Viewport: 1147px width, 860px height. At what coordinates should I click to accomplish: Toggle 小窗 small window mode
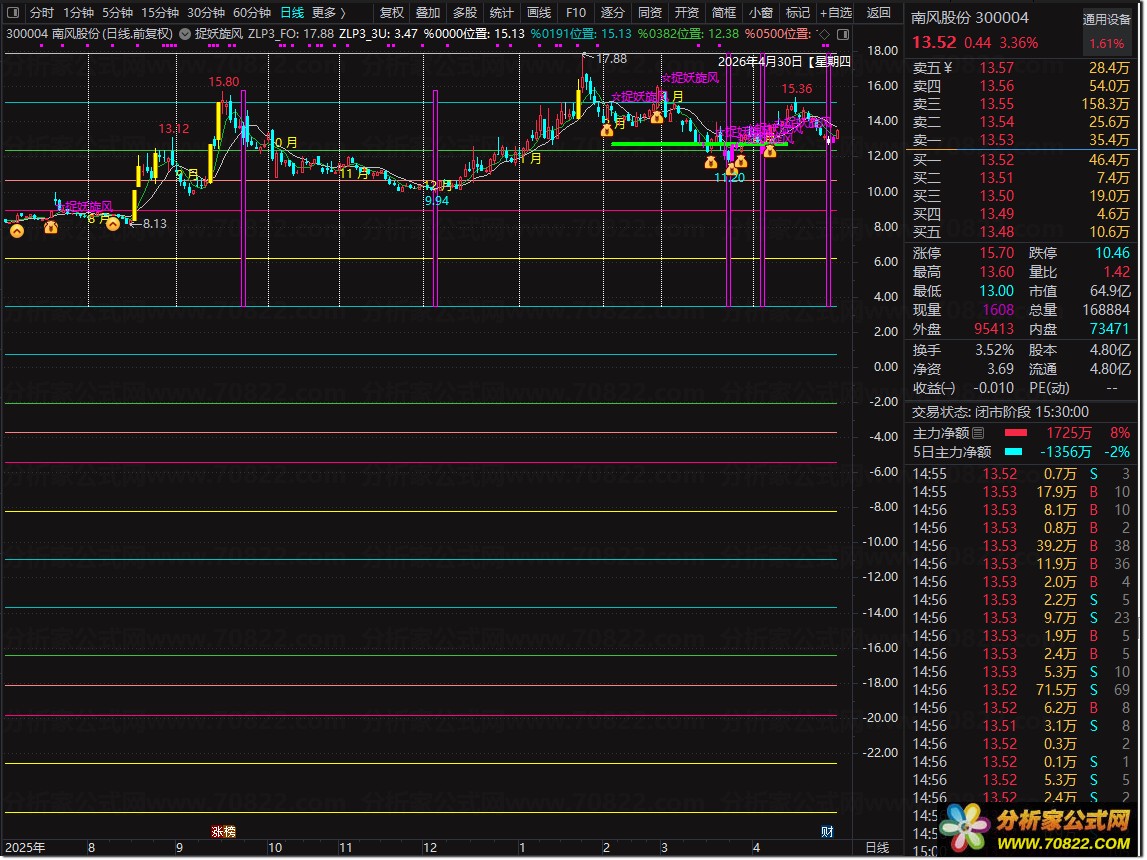761,12
